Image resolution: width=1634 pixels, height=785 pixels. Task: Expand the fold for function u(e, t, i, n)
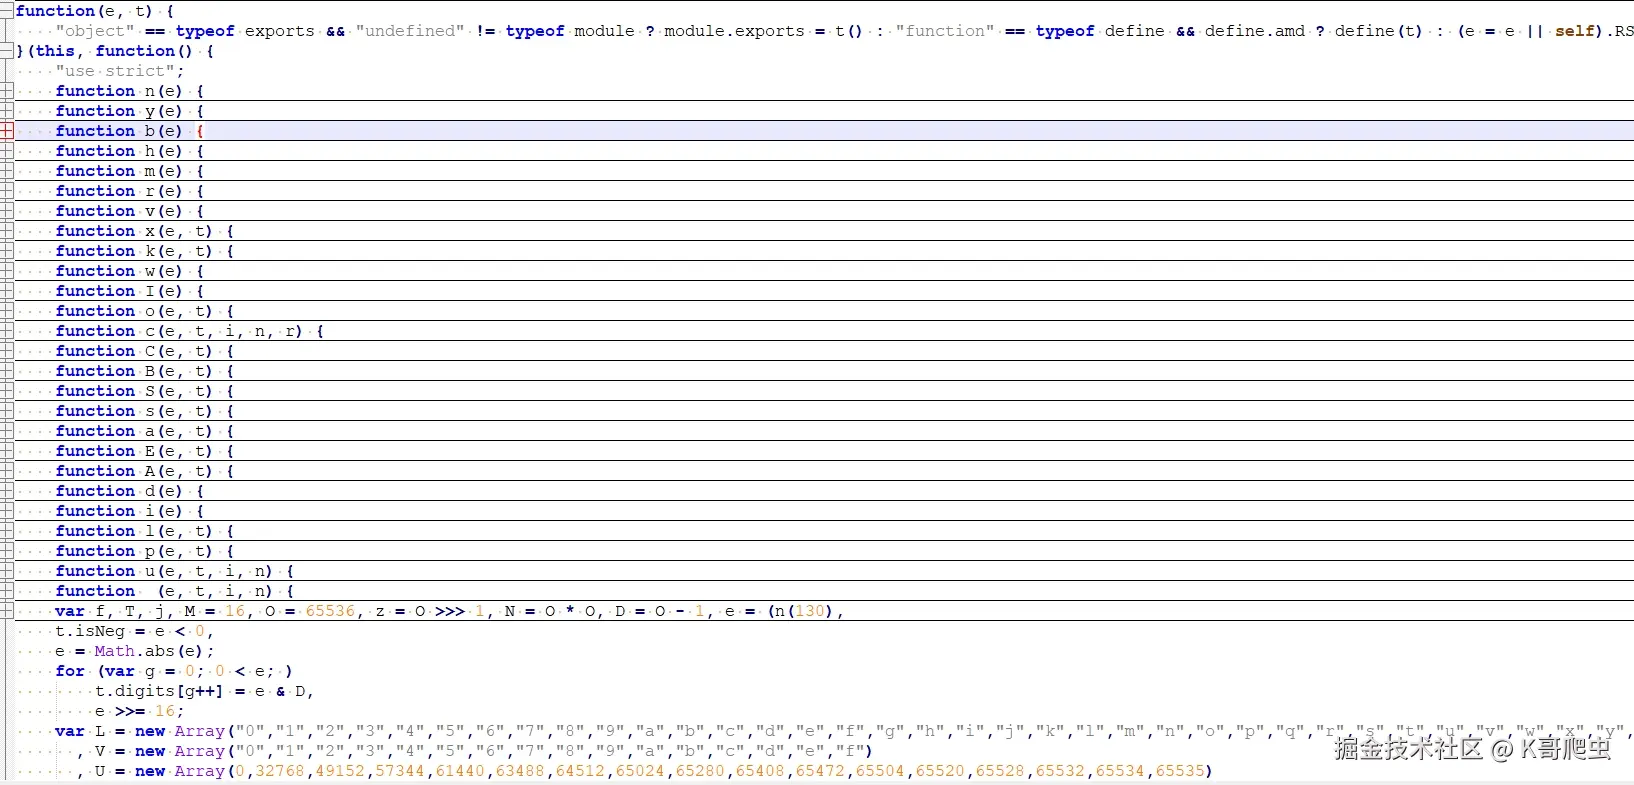[x=7, y=571]
